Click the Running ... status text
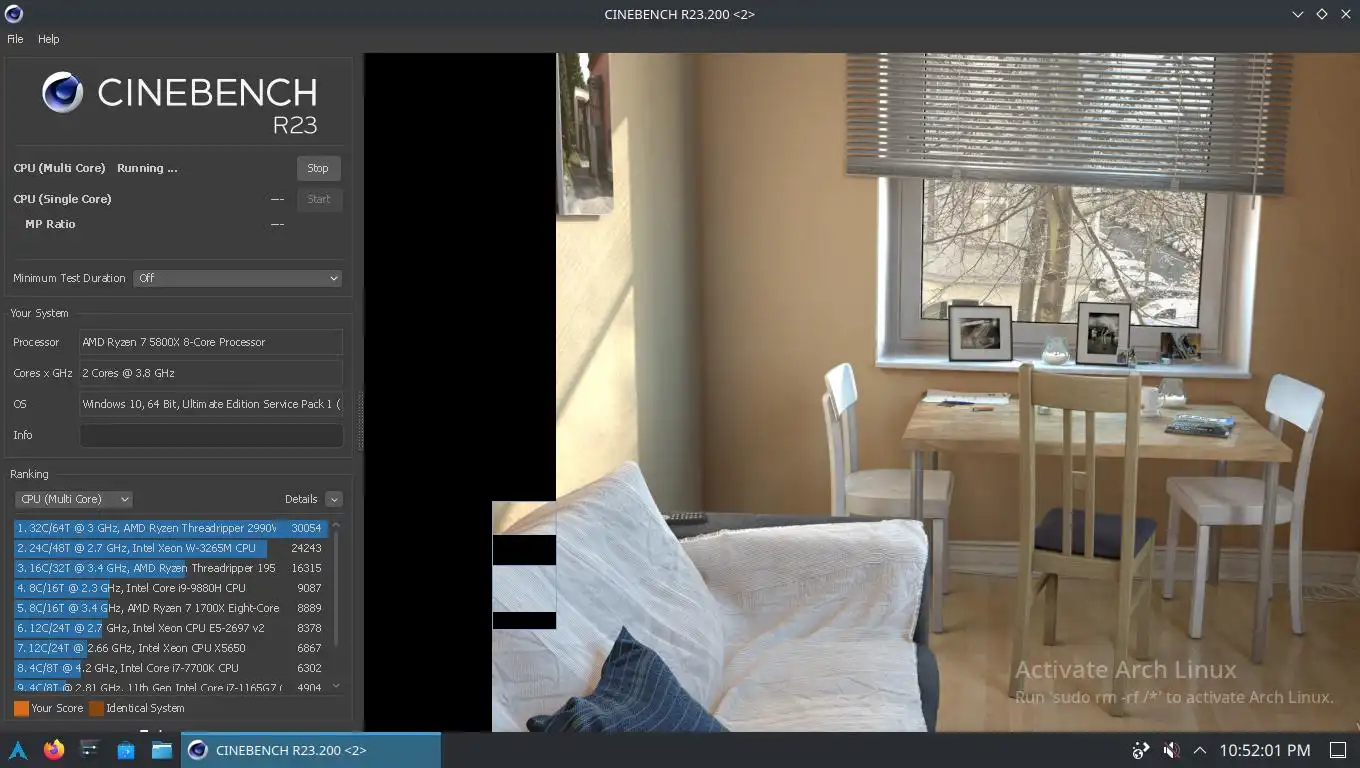 click(147, 168)
